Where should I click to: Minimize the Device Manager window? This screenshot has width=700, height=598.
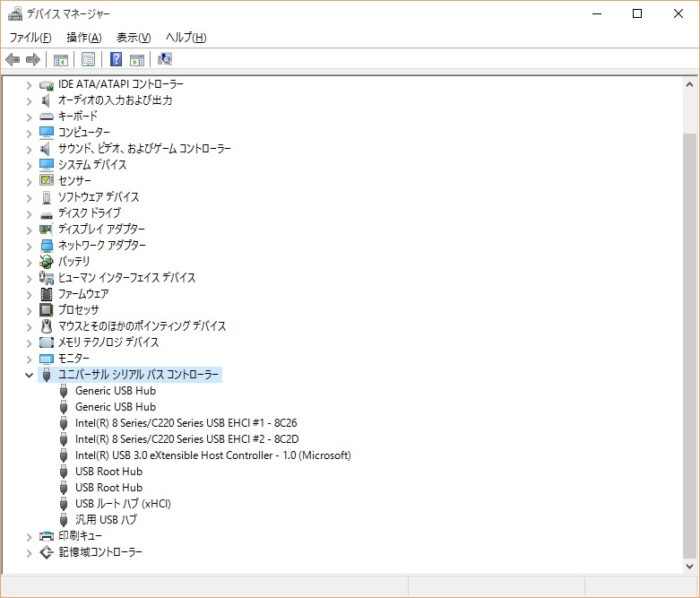coord(597,14)
